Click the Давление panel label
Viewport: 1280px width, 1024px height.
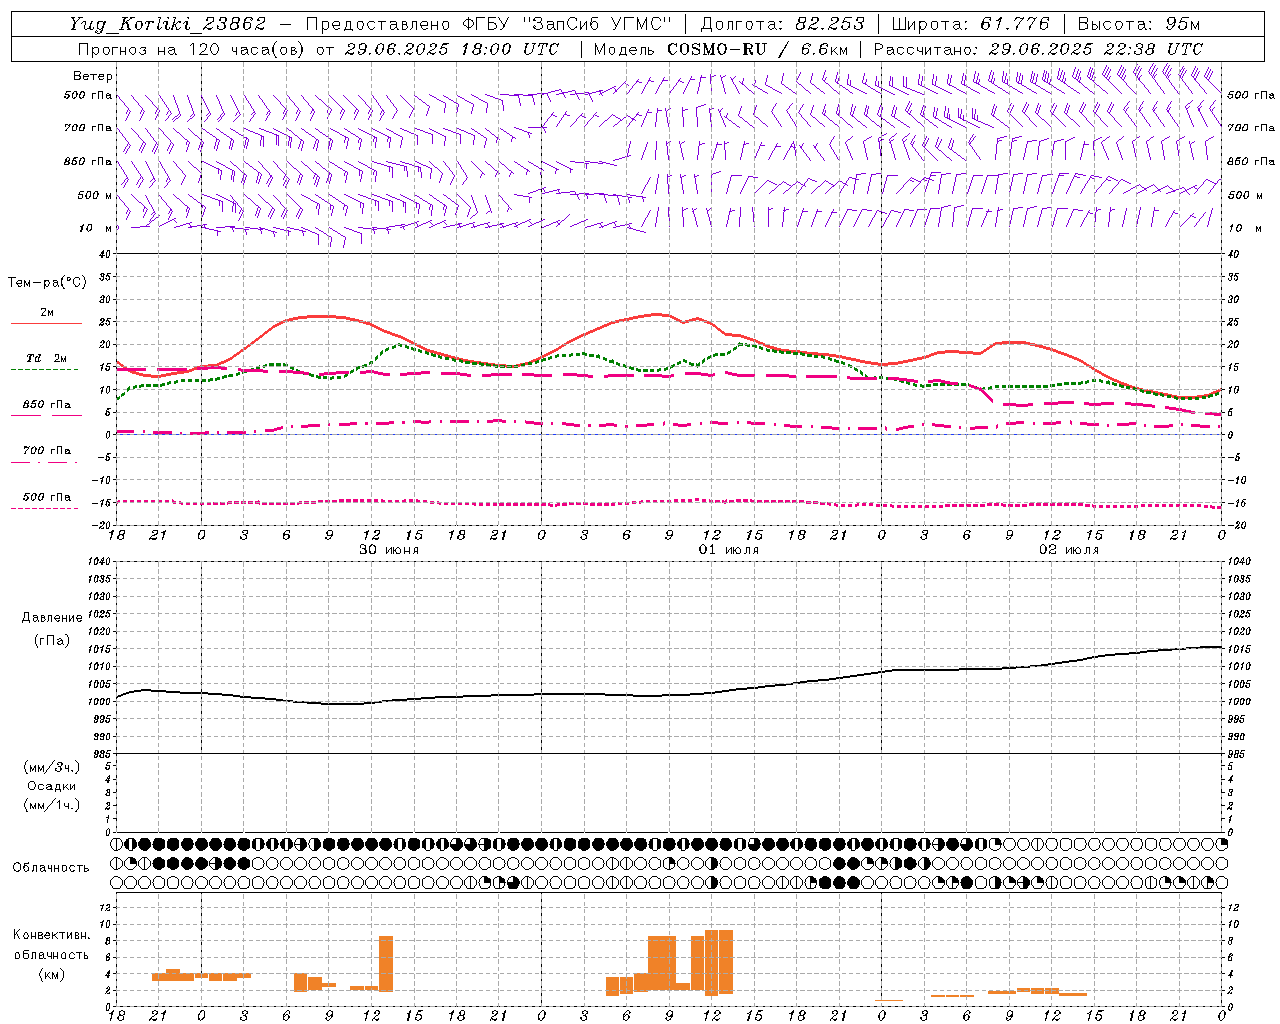[52, 618]
